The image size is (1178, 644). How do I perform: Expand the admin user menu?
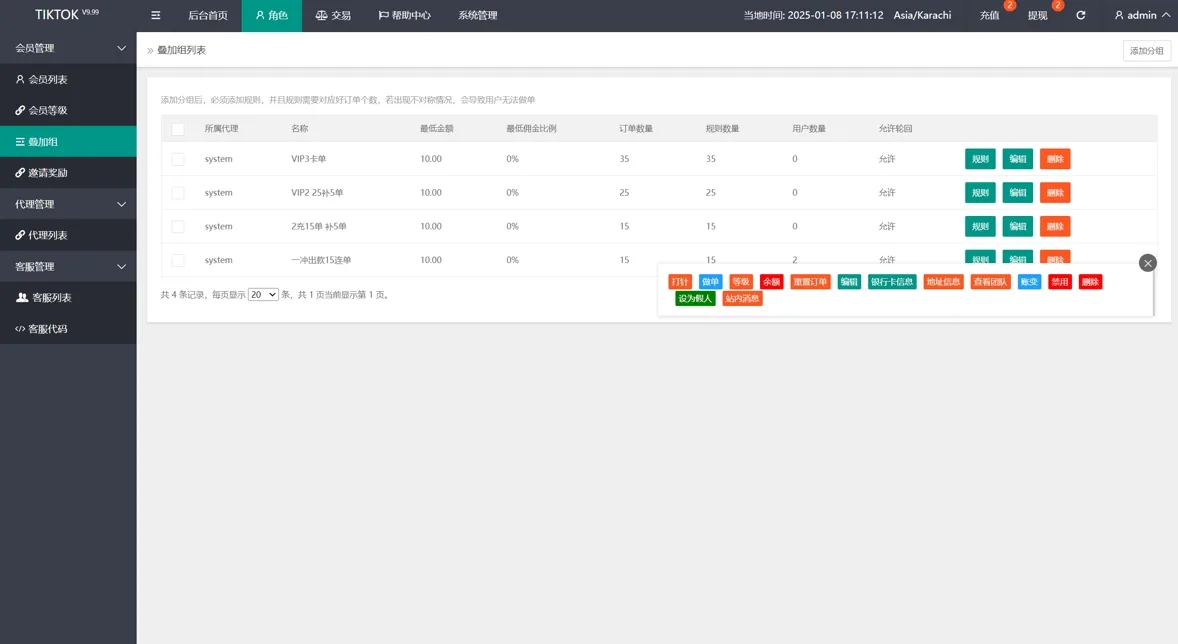coord(1142,15)
